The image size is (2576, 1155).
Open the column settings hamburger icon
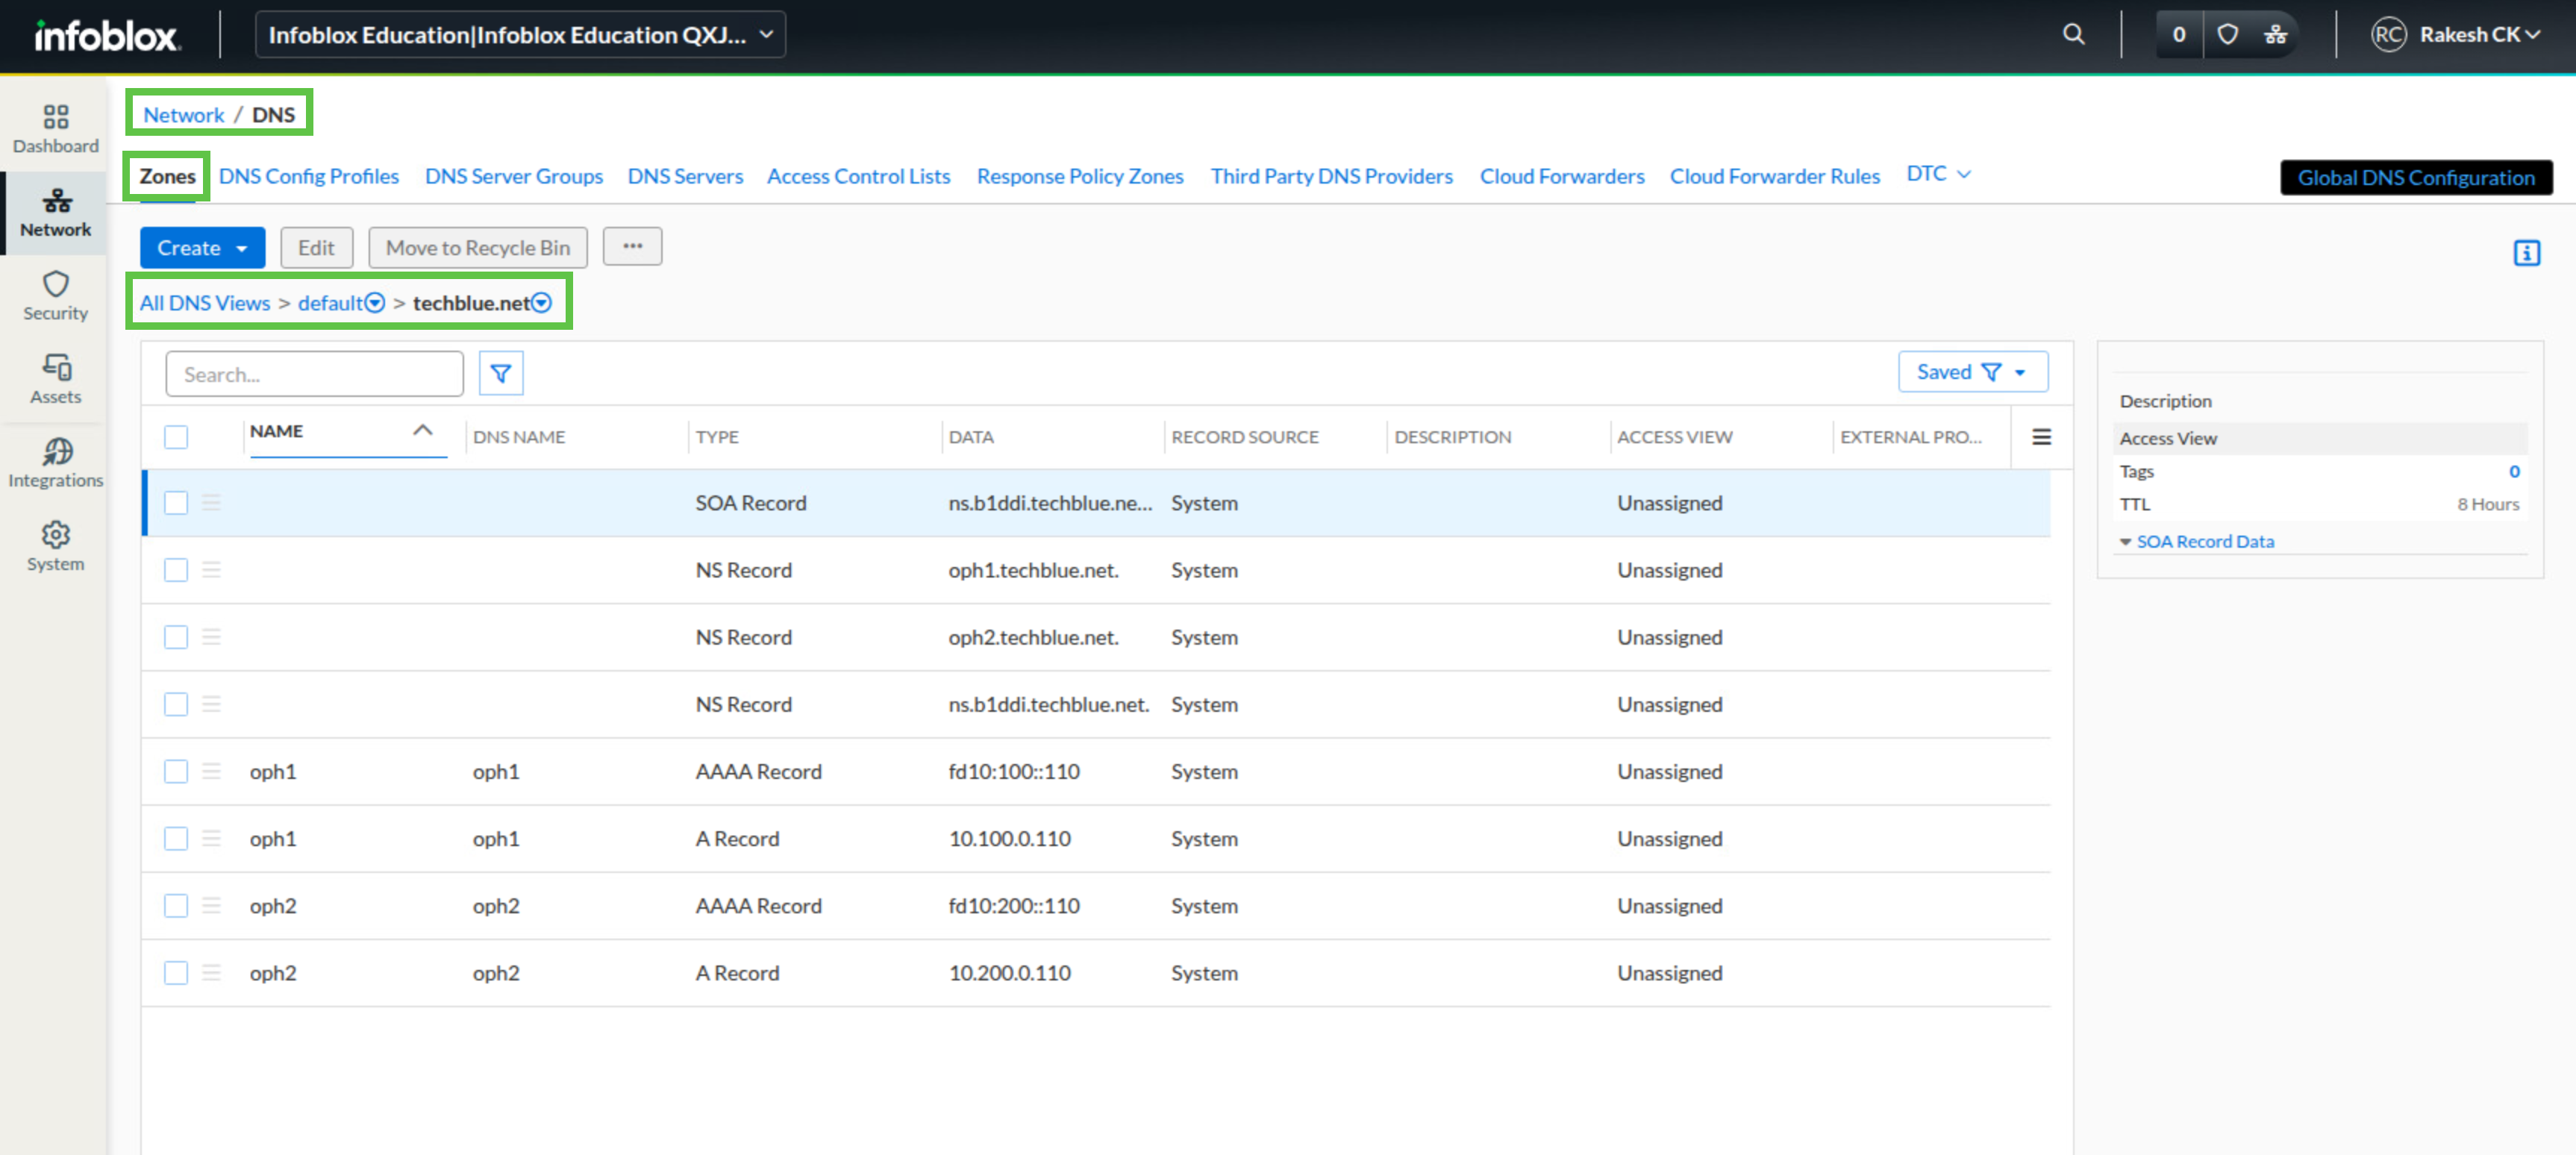pyautogui.click(x=2041, y=437)
